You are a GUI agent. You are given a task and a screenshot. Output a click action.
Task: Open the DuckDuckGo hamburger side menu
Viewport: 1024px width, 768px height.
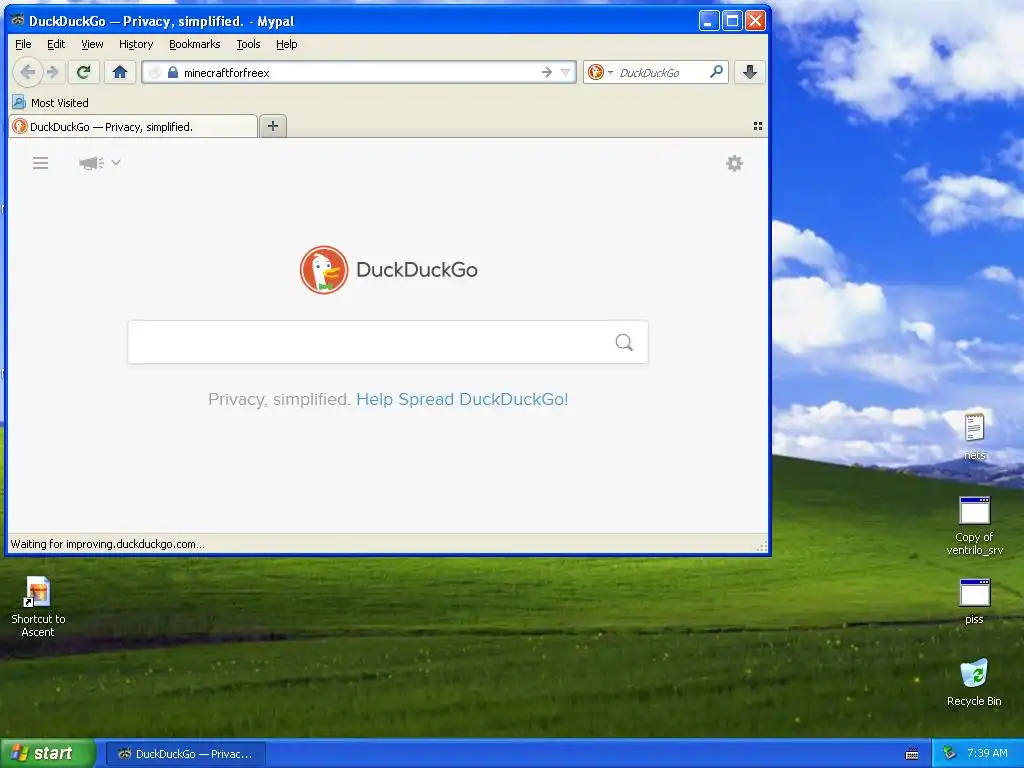(40, 163)
